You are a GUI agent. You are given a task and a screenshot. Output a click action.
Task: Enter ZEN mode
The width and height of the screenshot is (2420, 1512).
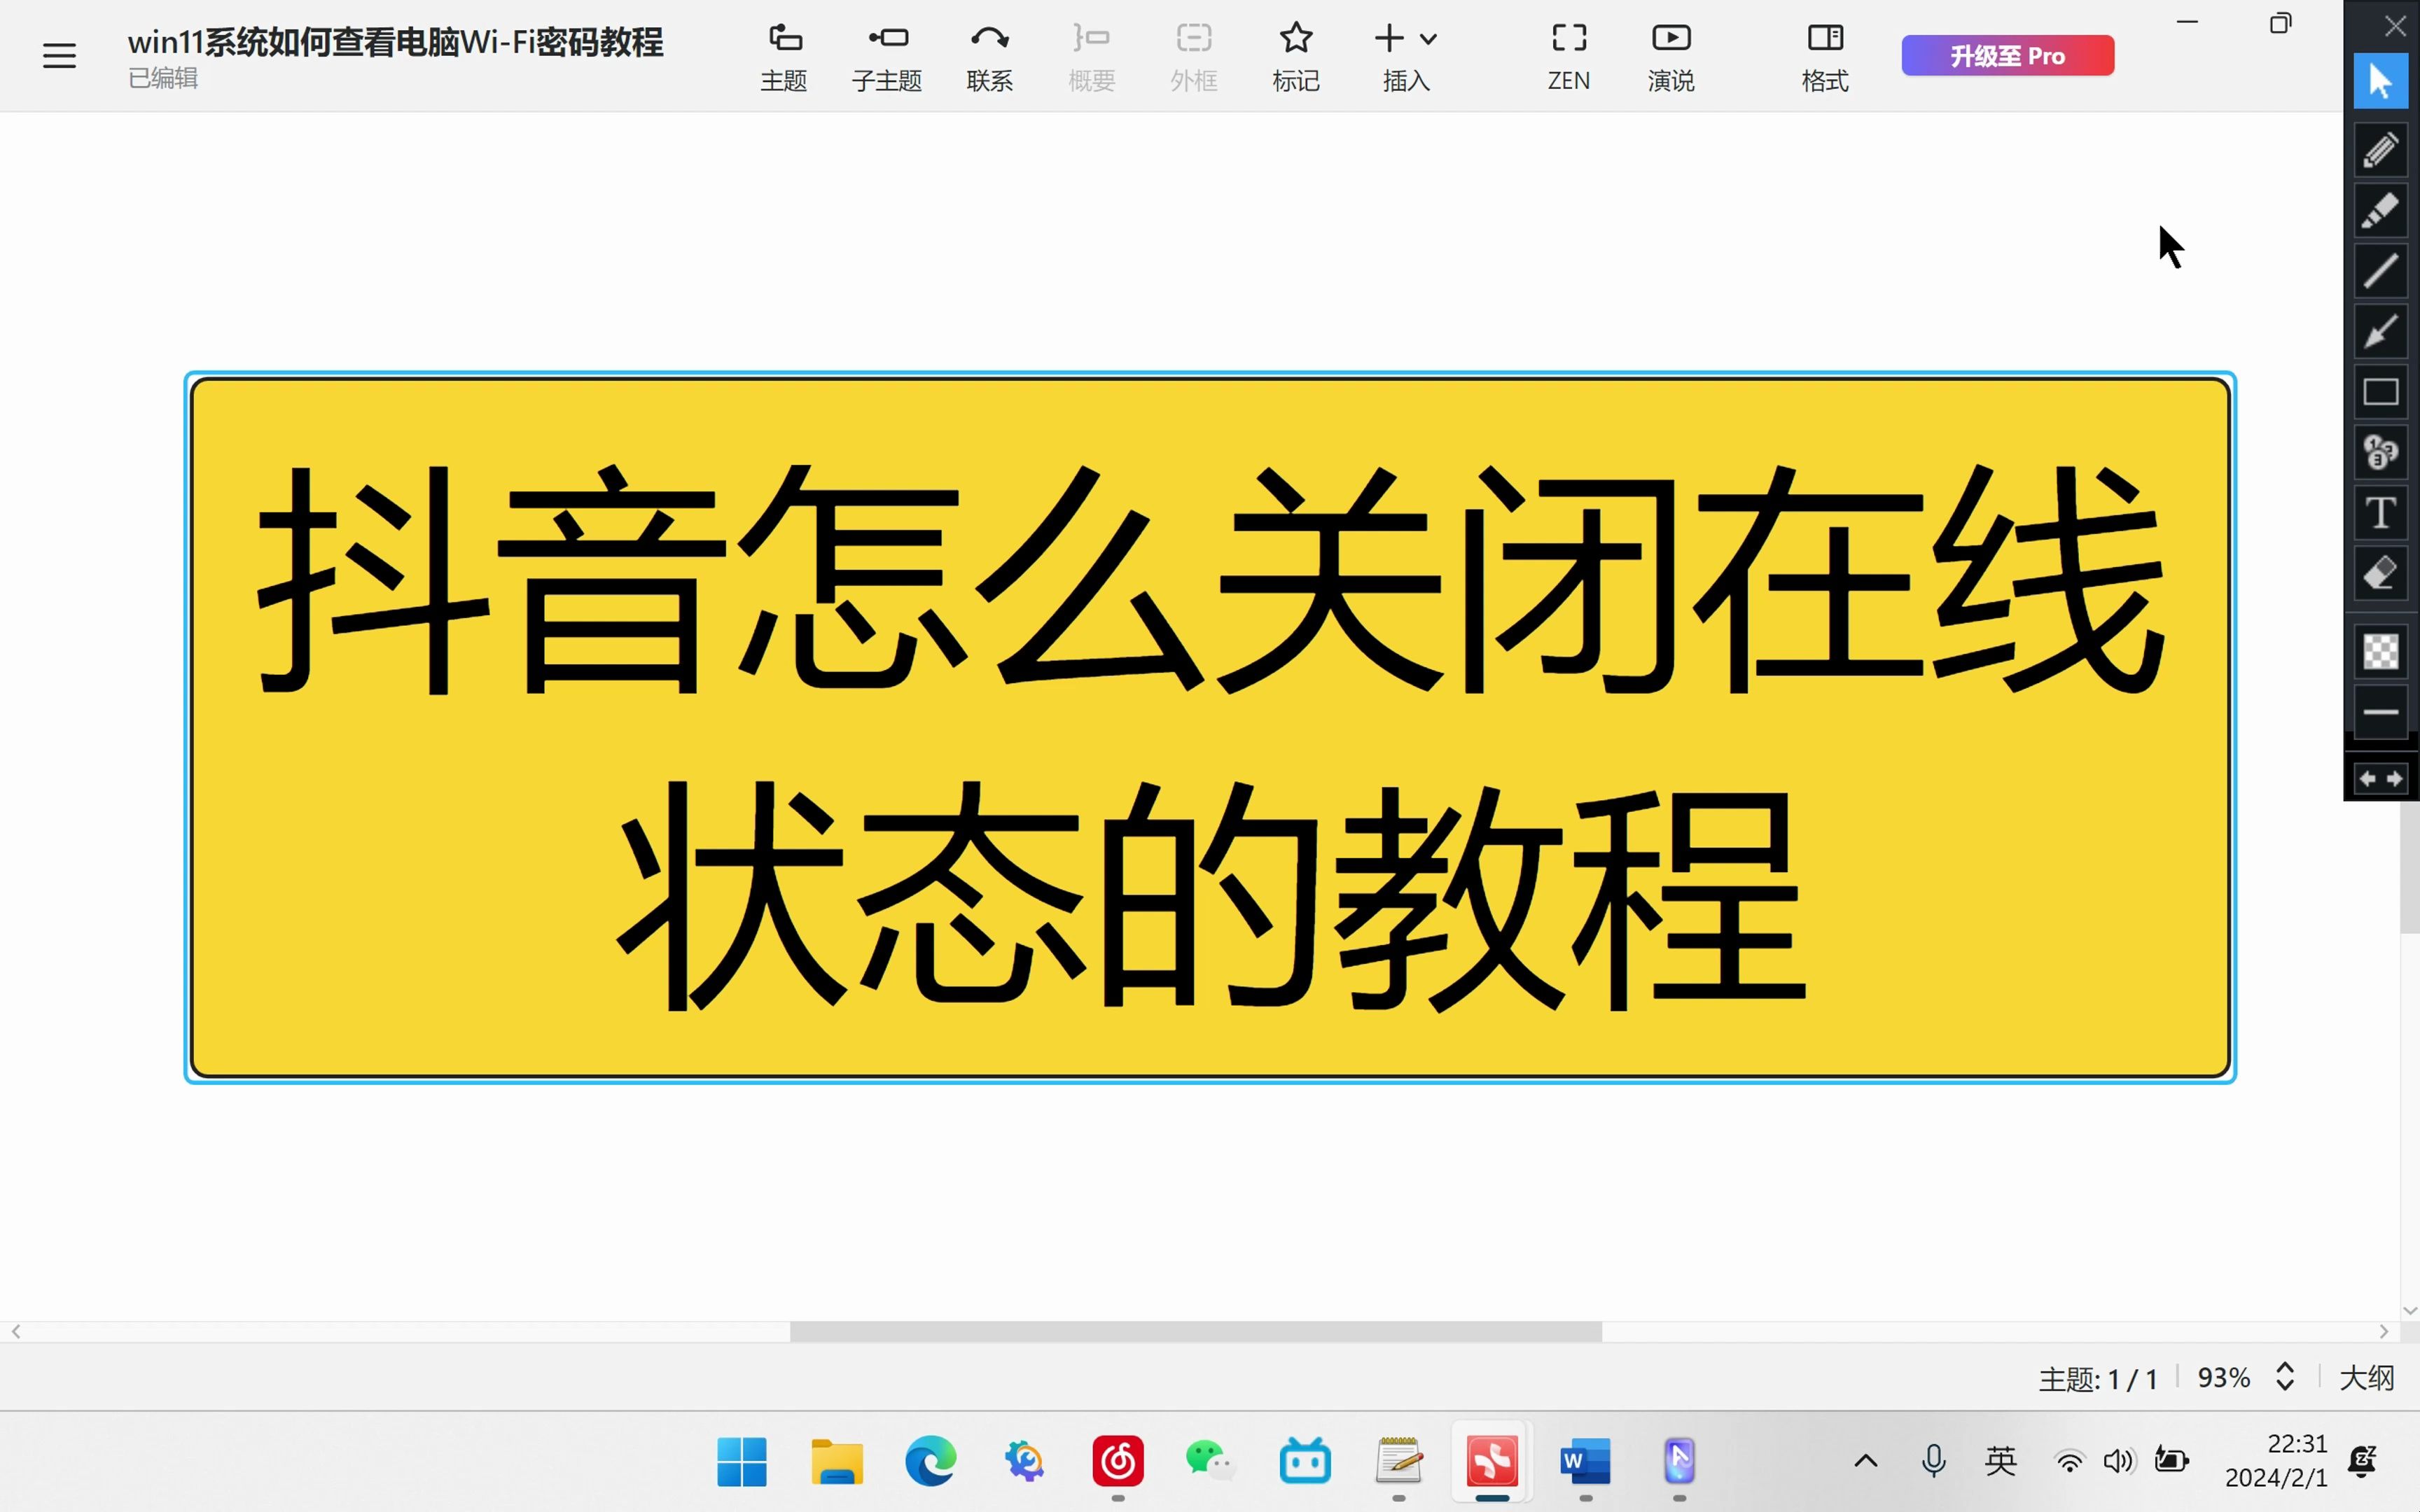1569,58
